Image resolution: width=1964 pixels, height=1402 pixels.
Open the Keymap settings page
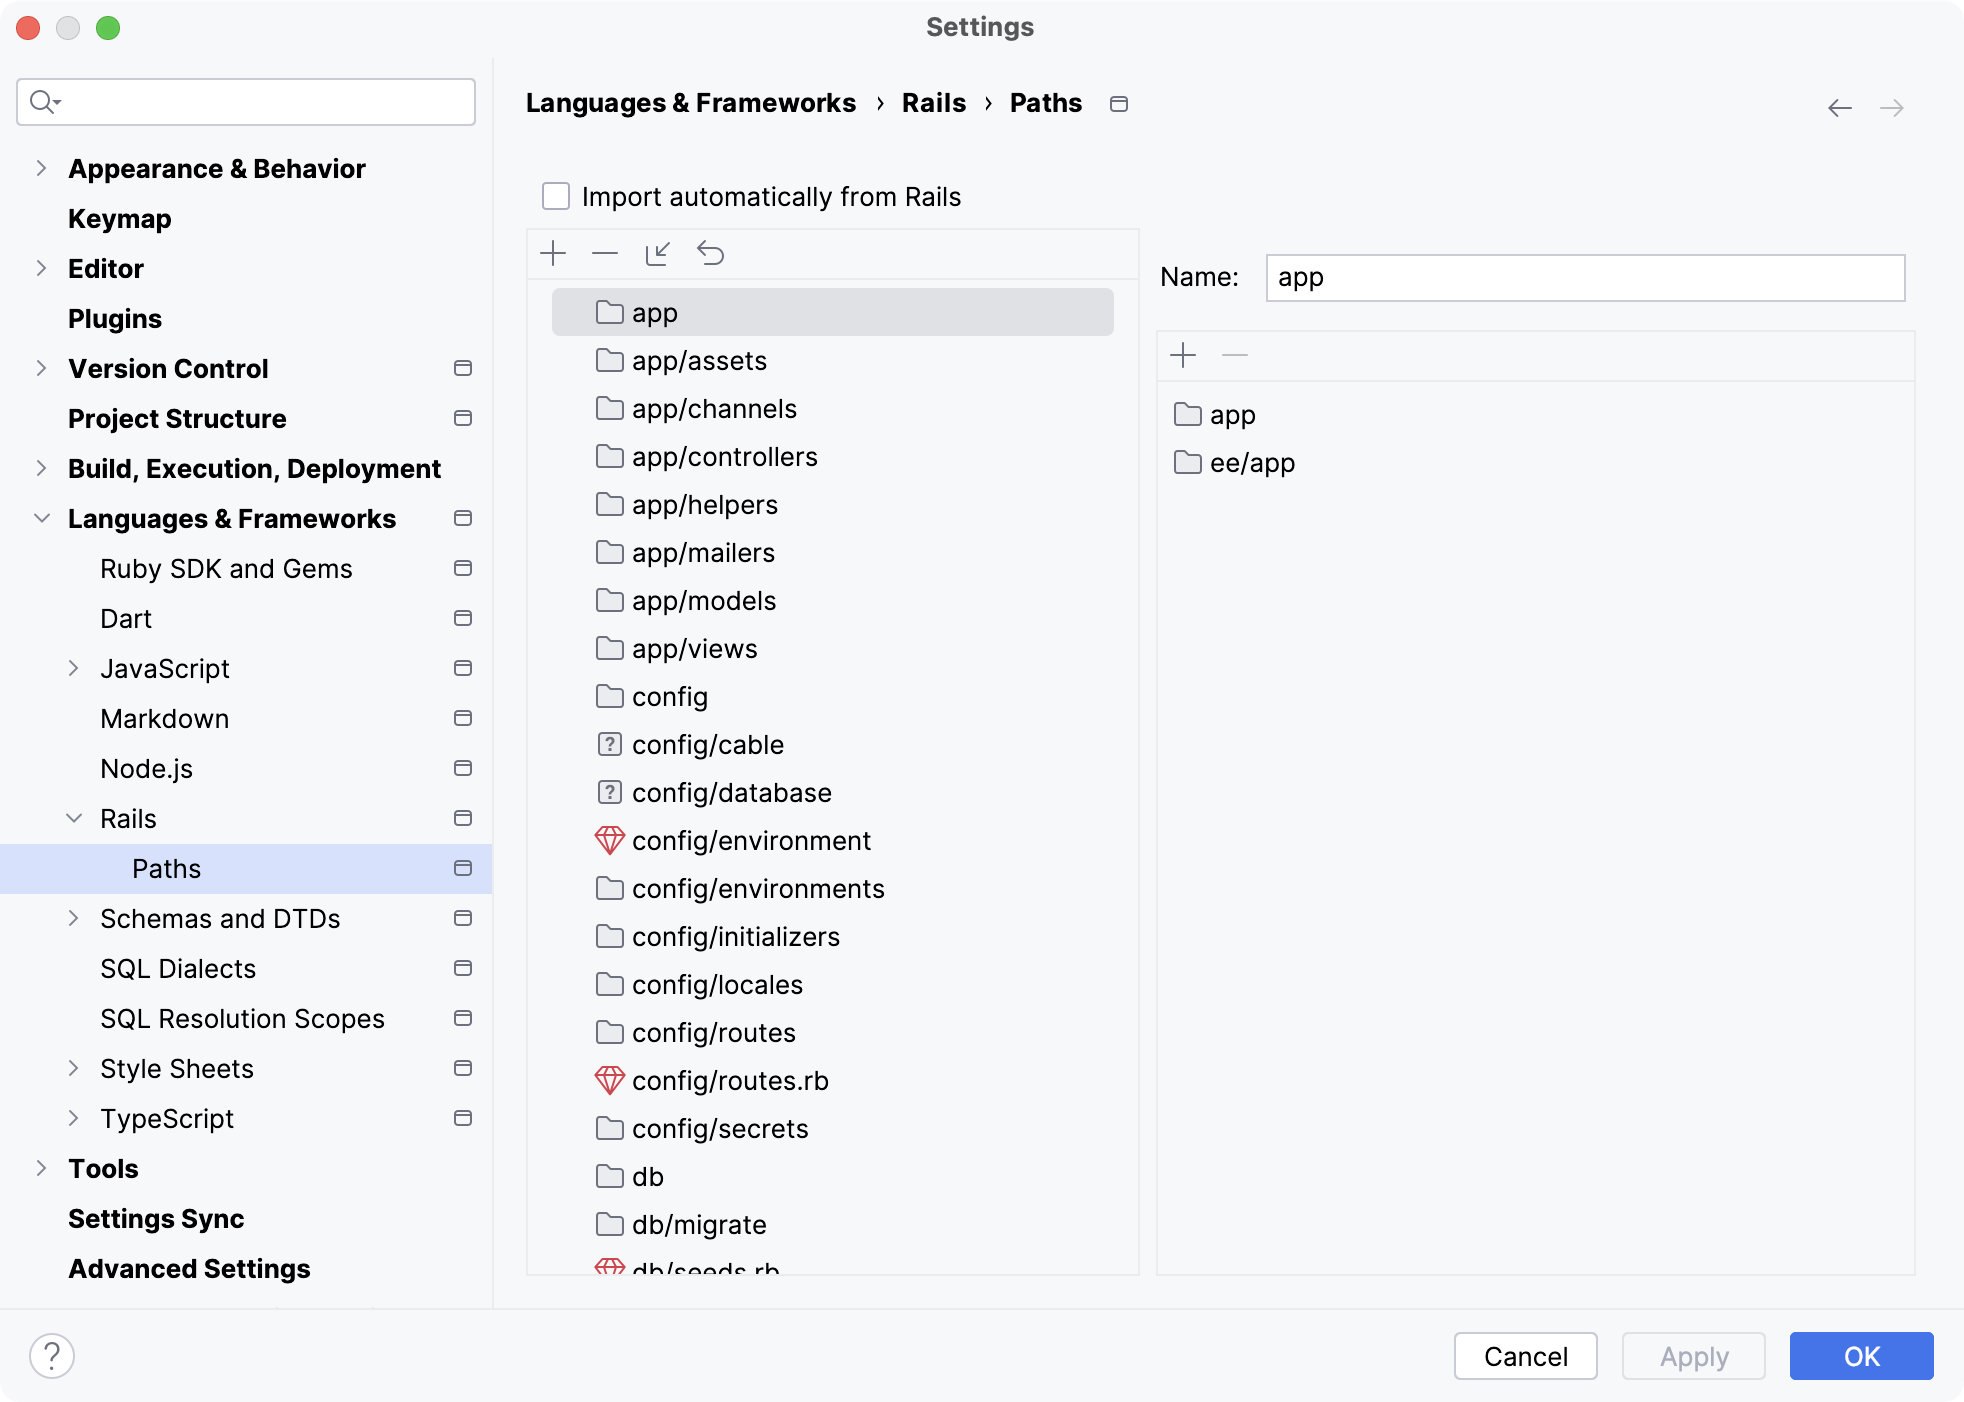119,218
